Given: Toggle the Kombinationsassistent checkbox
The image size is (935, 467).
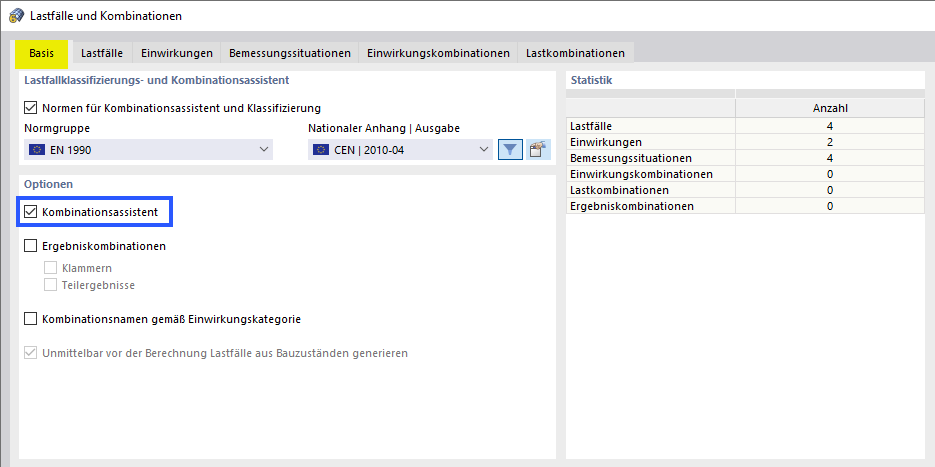Looking at the screenshot, I should click(30, 212).
